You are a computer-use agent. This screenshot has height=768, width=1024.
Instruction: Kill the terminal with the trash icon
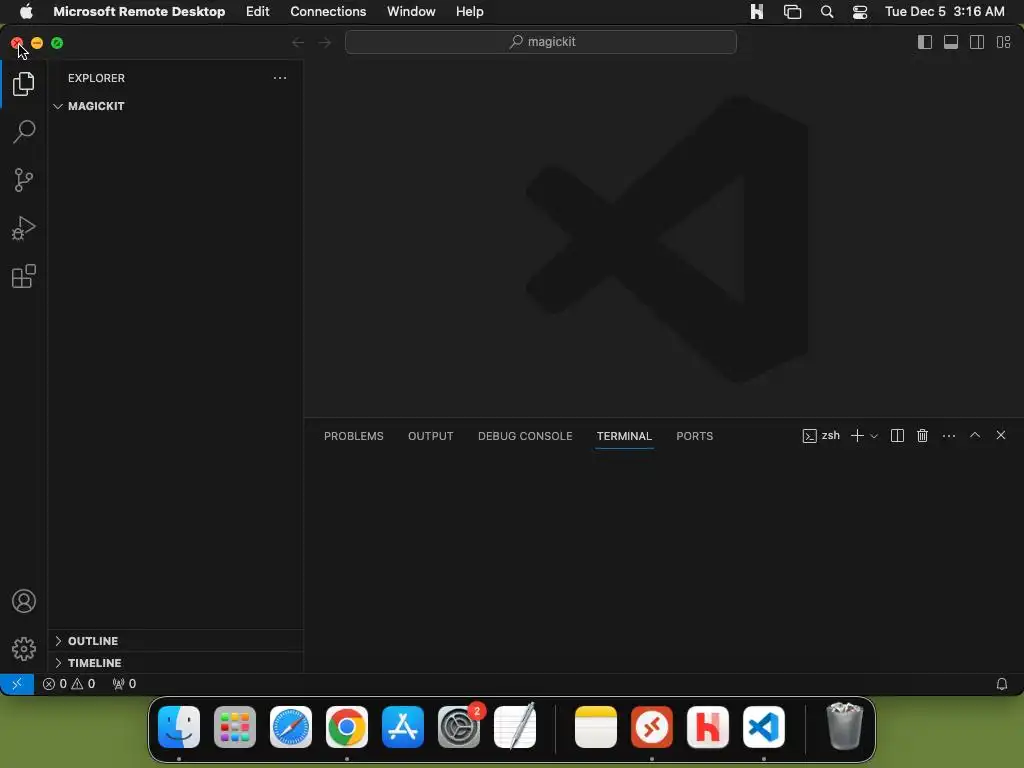point(922,436)
